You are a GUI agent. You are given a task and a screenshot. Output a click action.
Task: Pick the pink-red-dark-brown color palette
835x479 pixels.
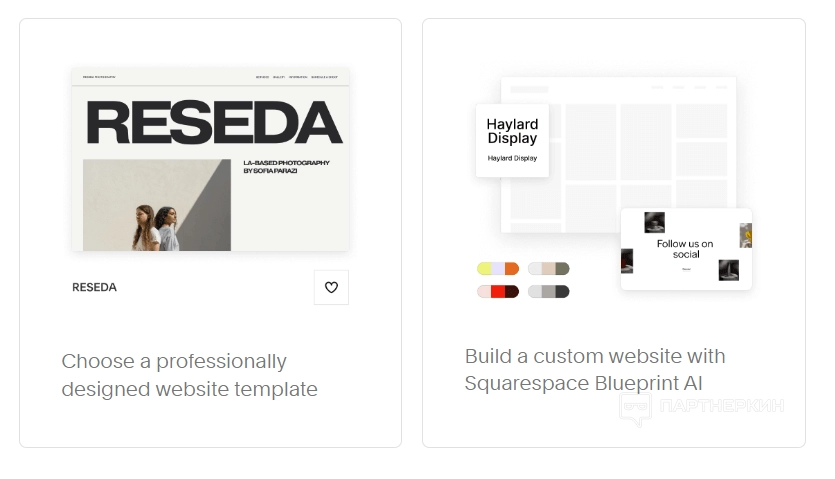coord(498,292)
